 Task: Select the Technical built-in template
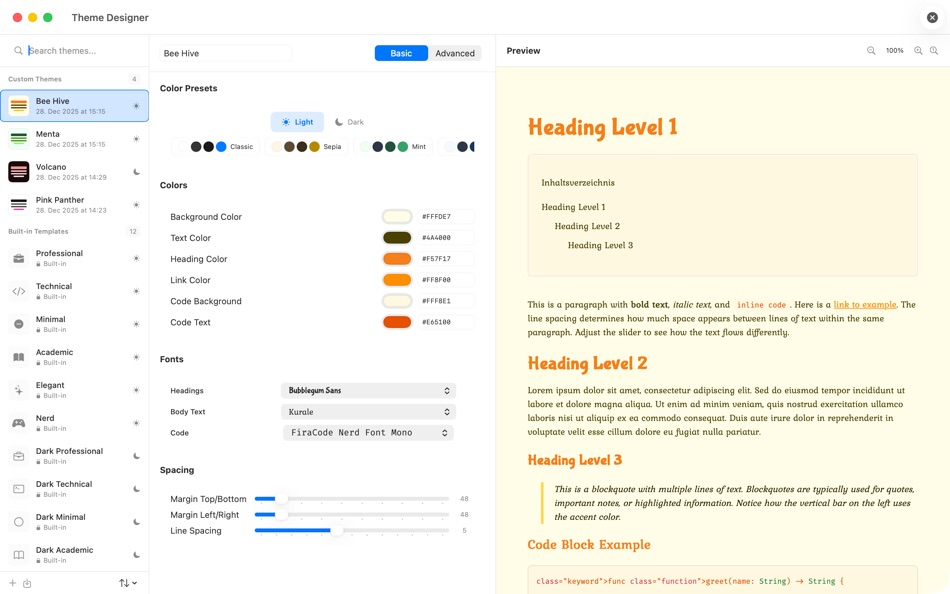pos(75,291)
